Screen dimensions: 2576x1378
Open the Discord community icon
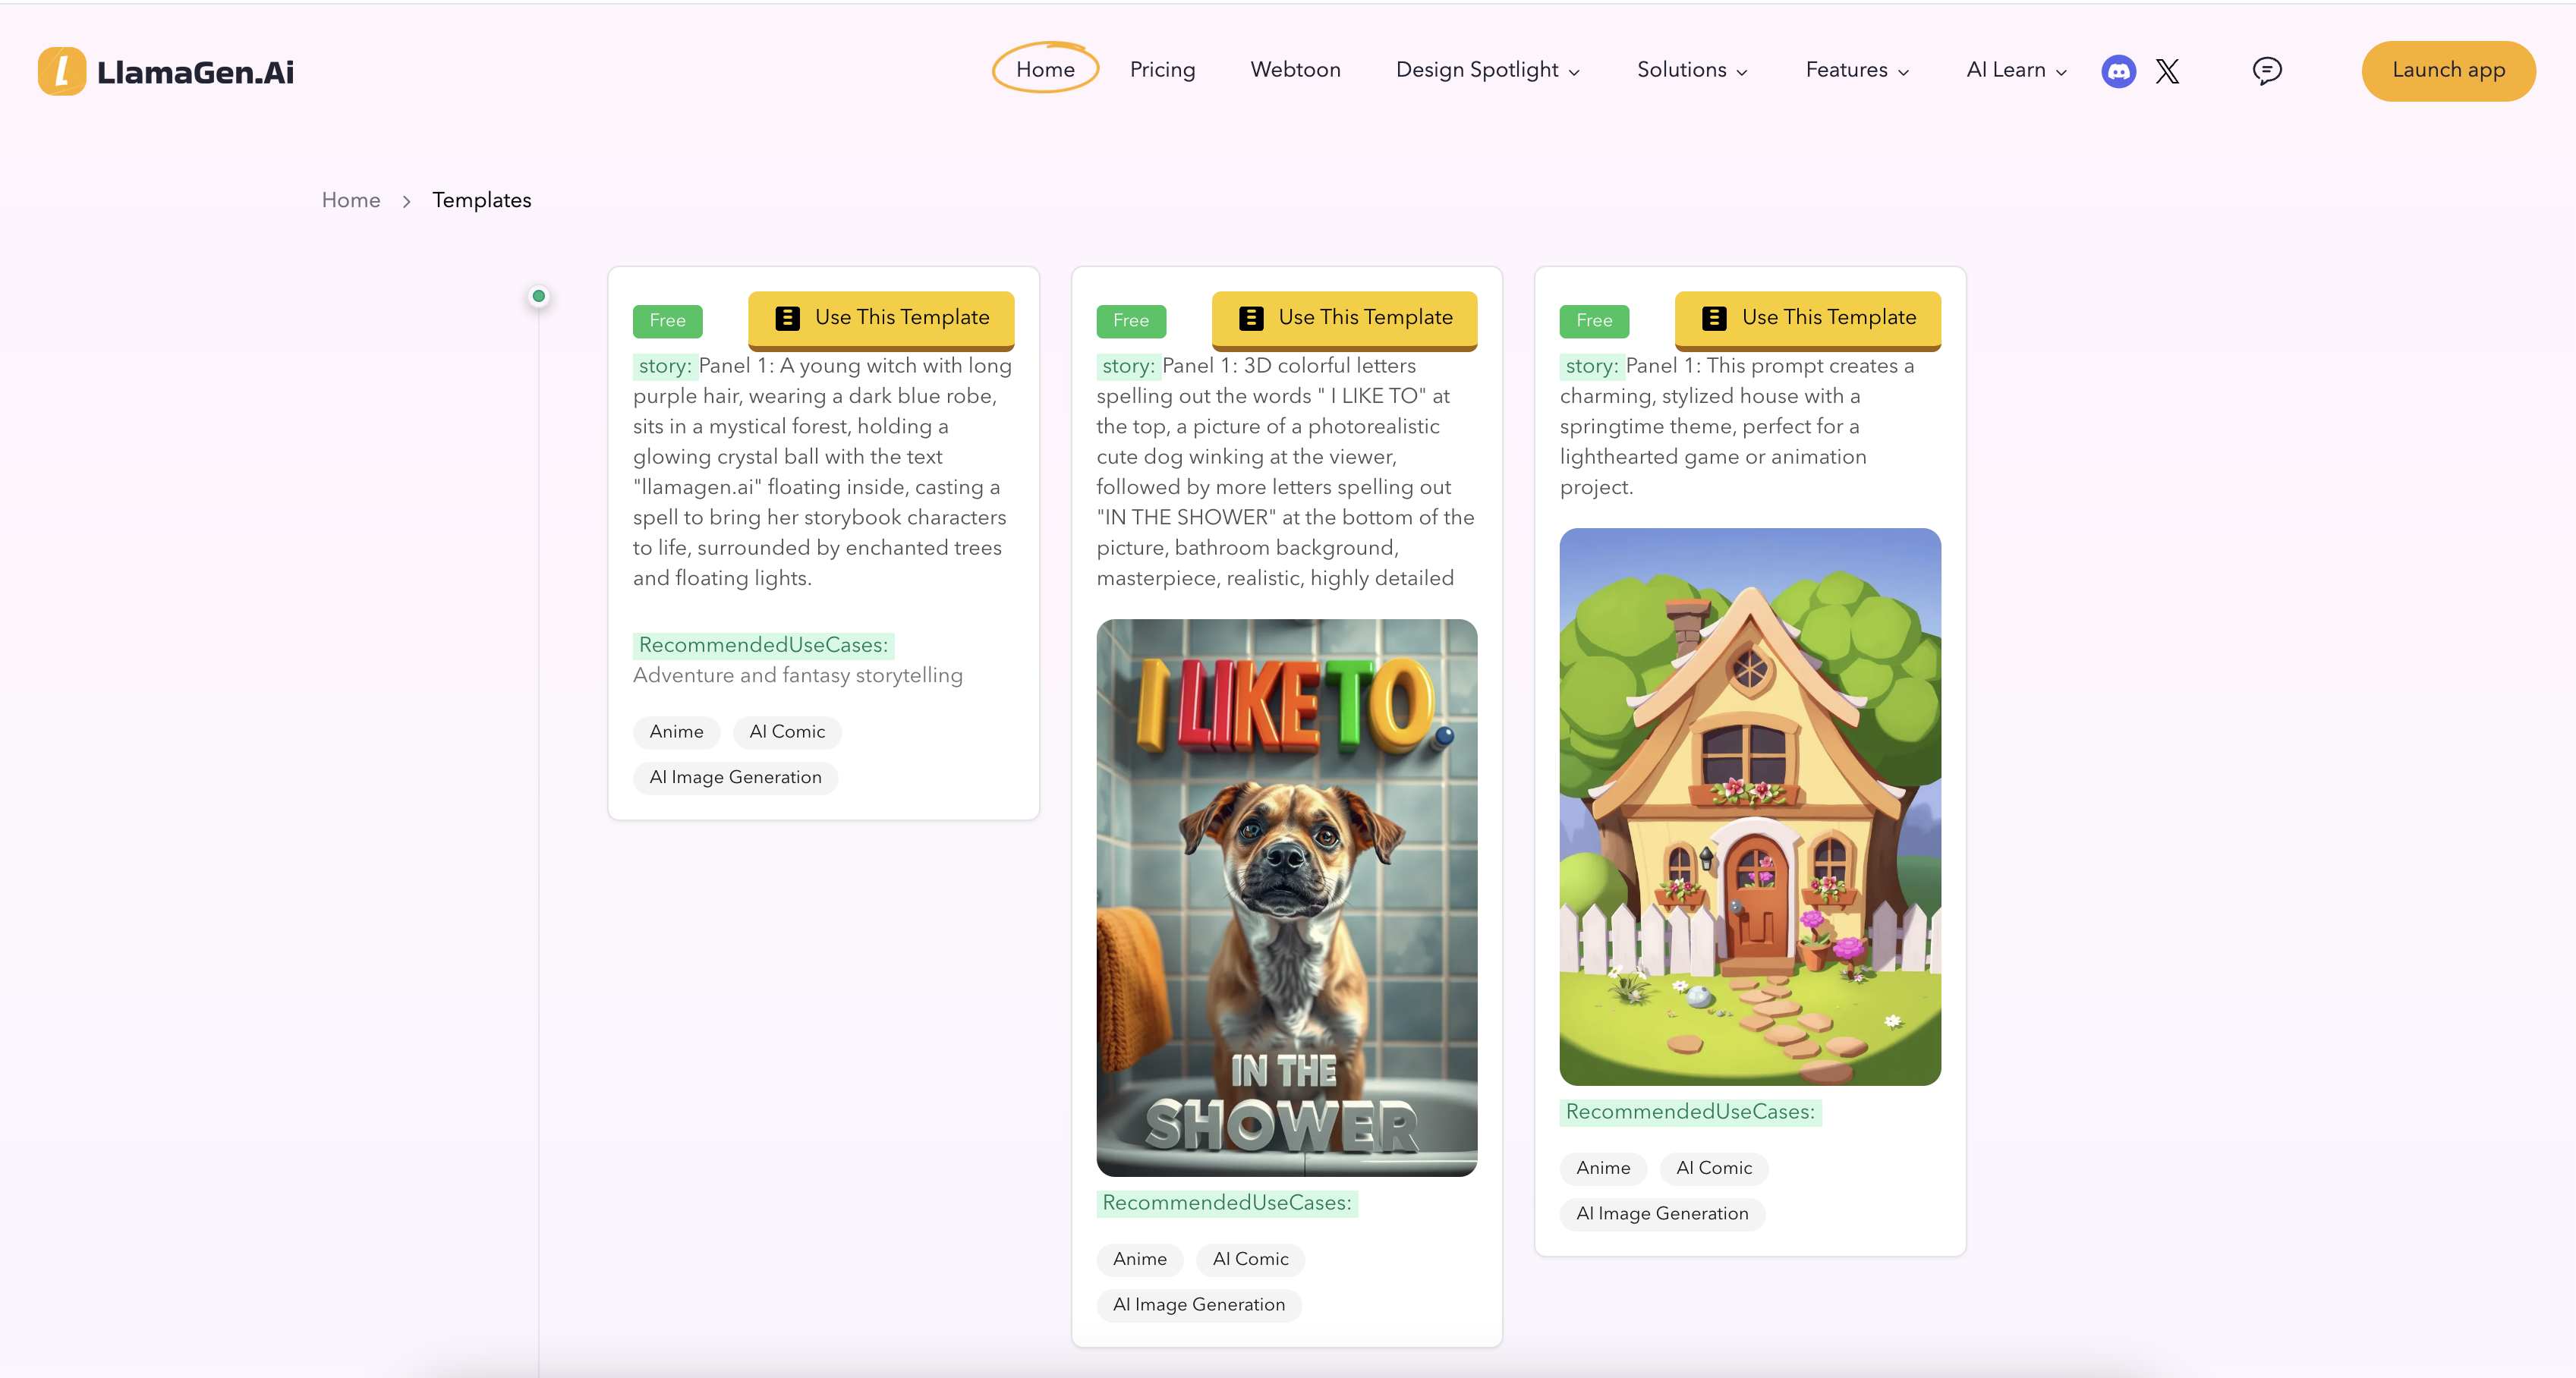pos(2118,71)
